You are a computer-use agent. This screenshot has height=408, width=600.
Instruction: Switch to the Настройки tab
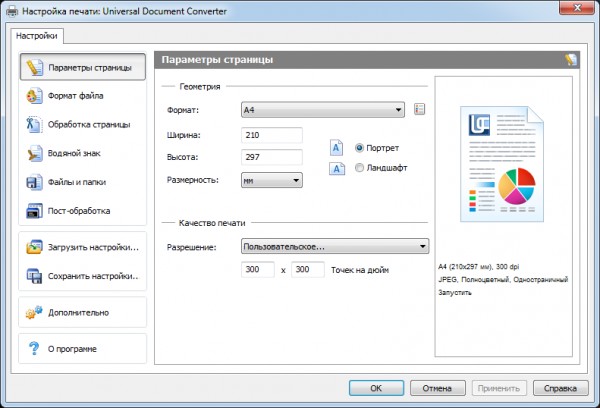point(38,35)
